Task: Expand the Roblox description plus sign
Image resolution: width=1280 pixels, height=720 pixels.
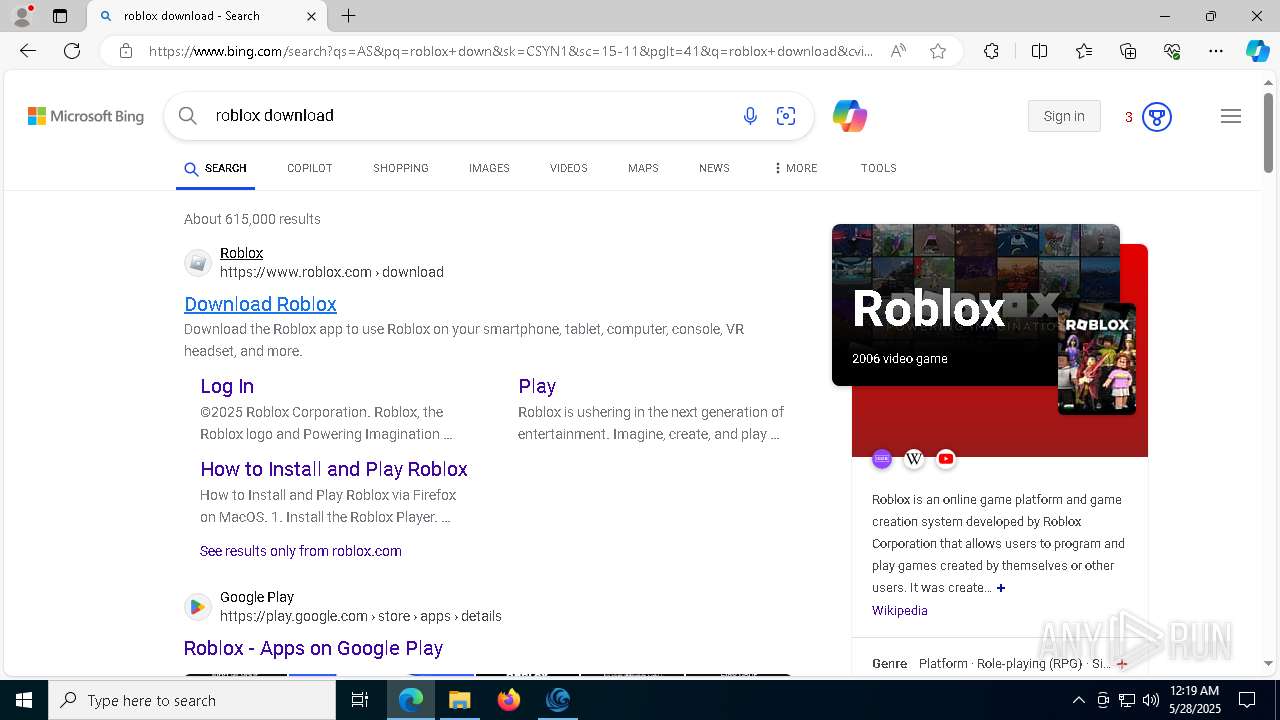Action: coord(1001,588)
